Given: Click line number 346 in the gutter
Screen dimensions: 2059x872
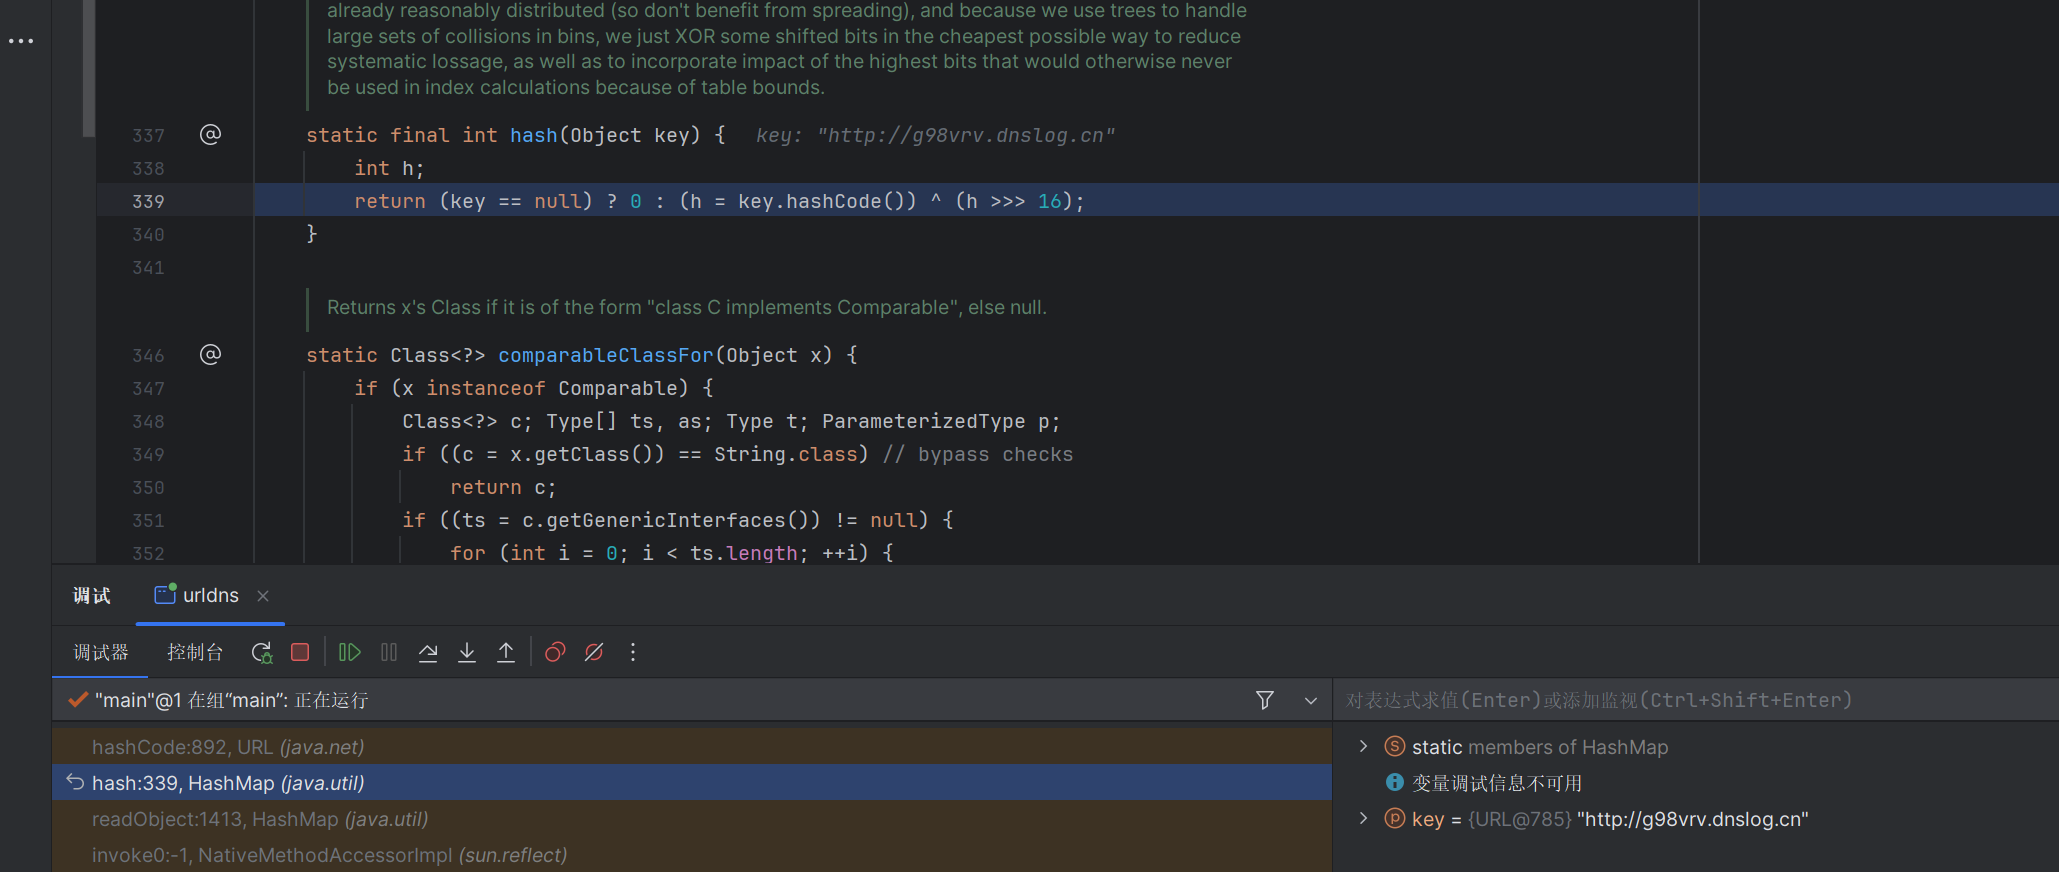Looking at the screenshot, I should pyautogui.click(x=148, y=355).
